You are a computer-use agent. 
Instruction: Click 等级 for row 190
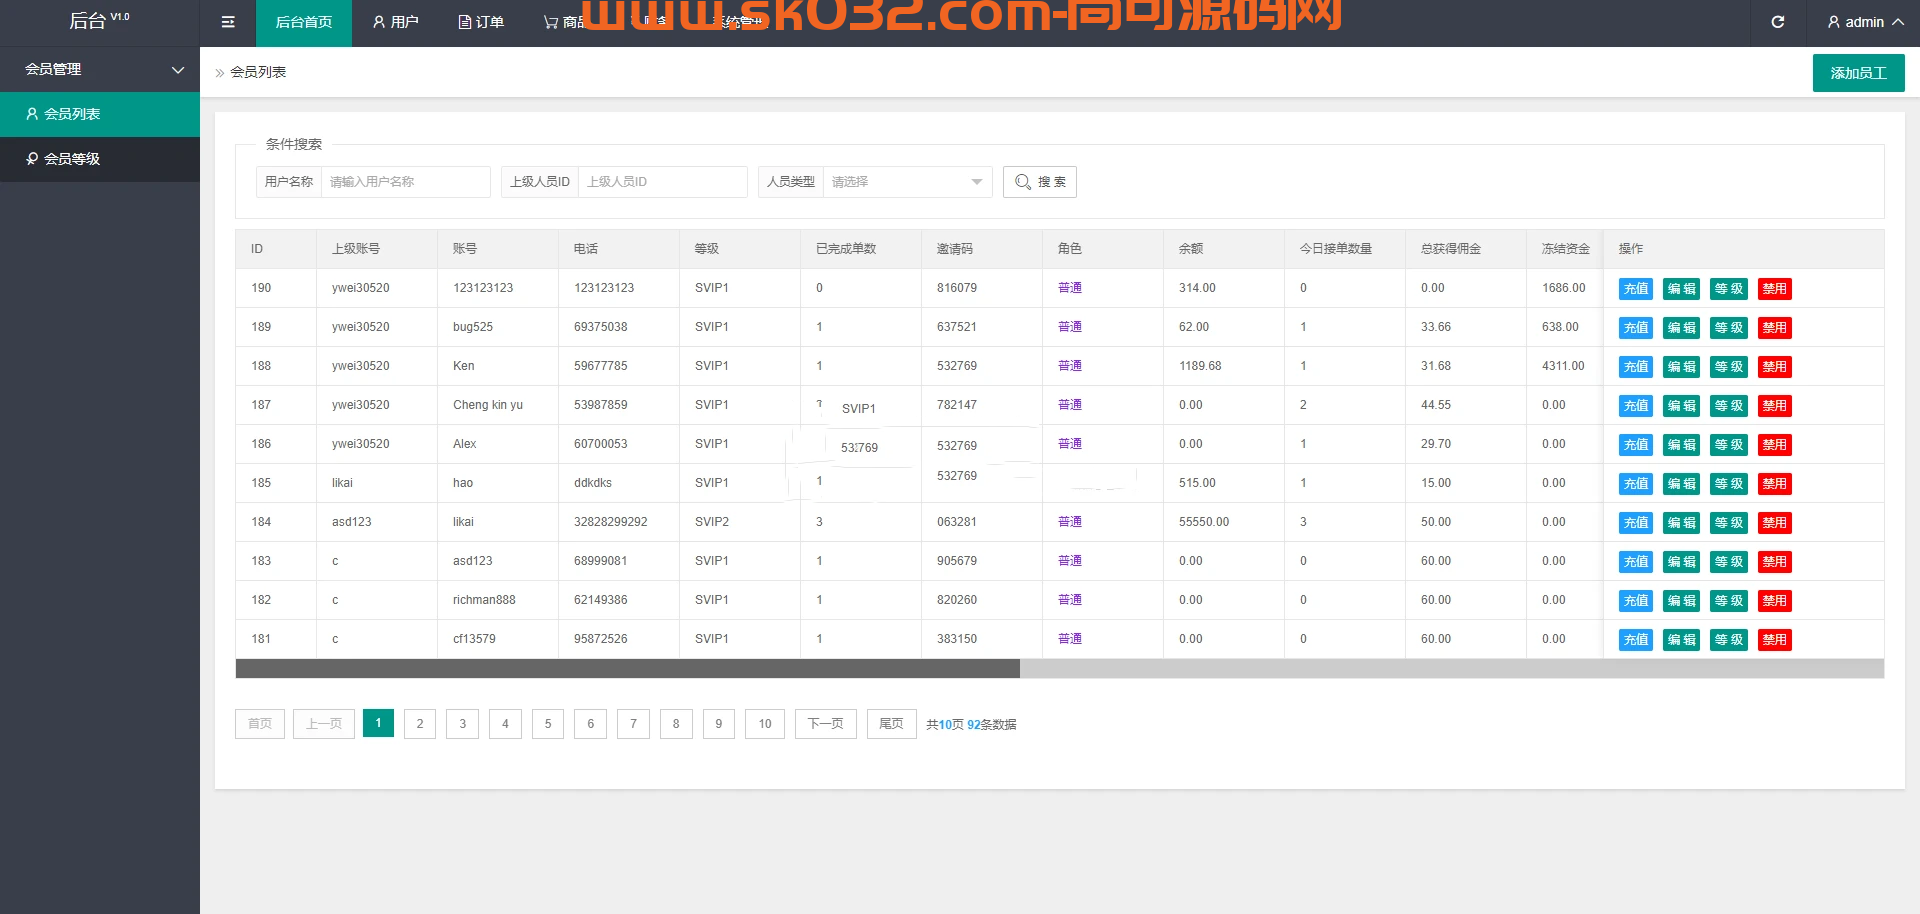(x=1729, y=289)
